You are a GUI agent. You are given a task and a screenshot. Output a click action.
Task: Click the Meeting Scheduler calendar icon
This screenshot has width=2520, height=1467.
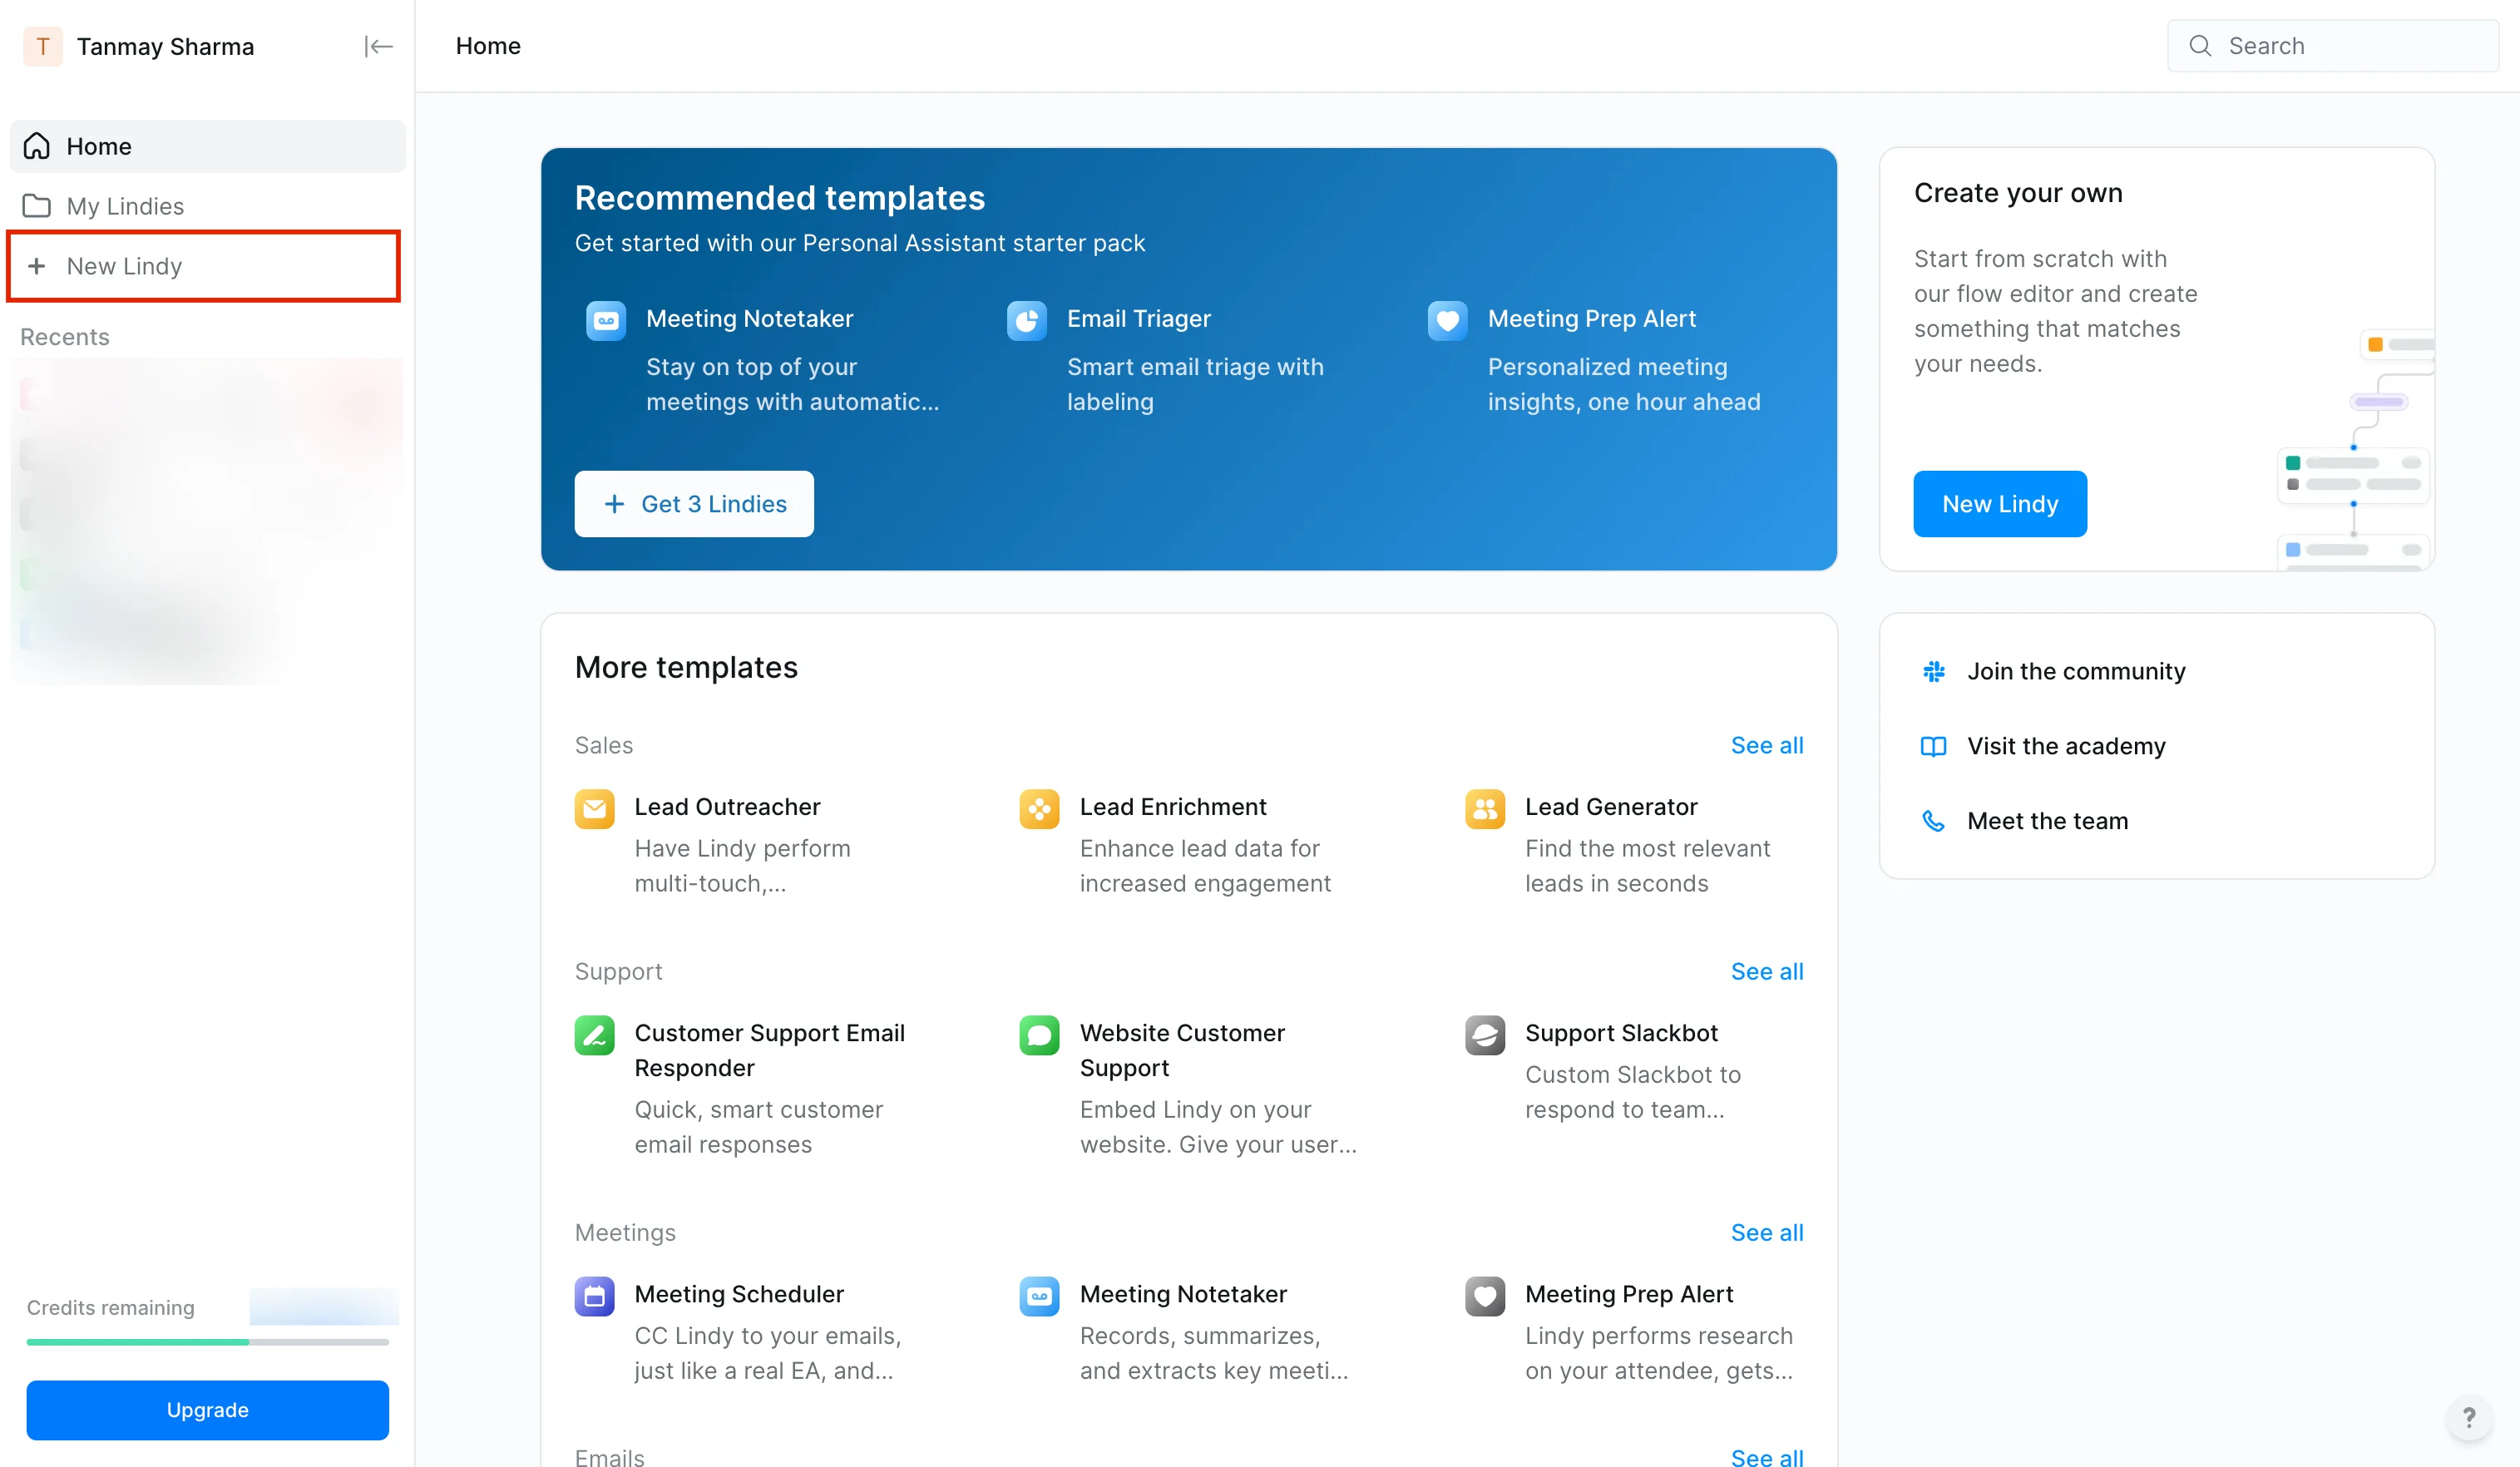[594, 1296]
